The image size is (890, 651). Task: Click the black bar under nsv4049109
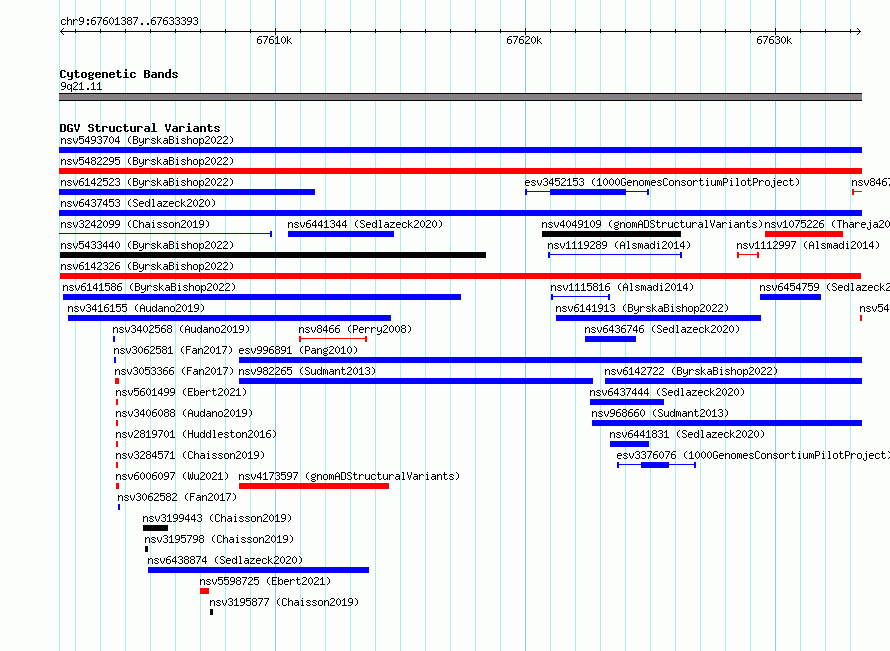[611, 234]
